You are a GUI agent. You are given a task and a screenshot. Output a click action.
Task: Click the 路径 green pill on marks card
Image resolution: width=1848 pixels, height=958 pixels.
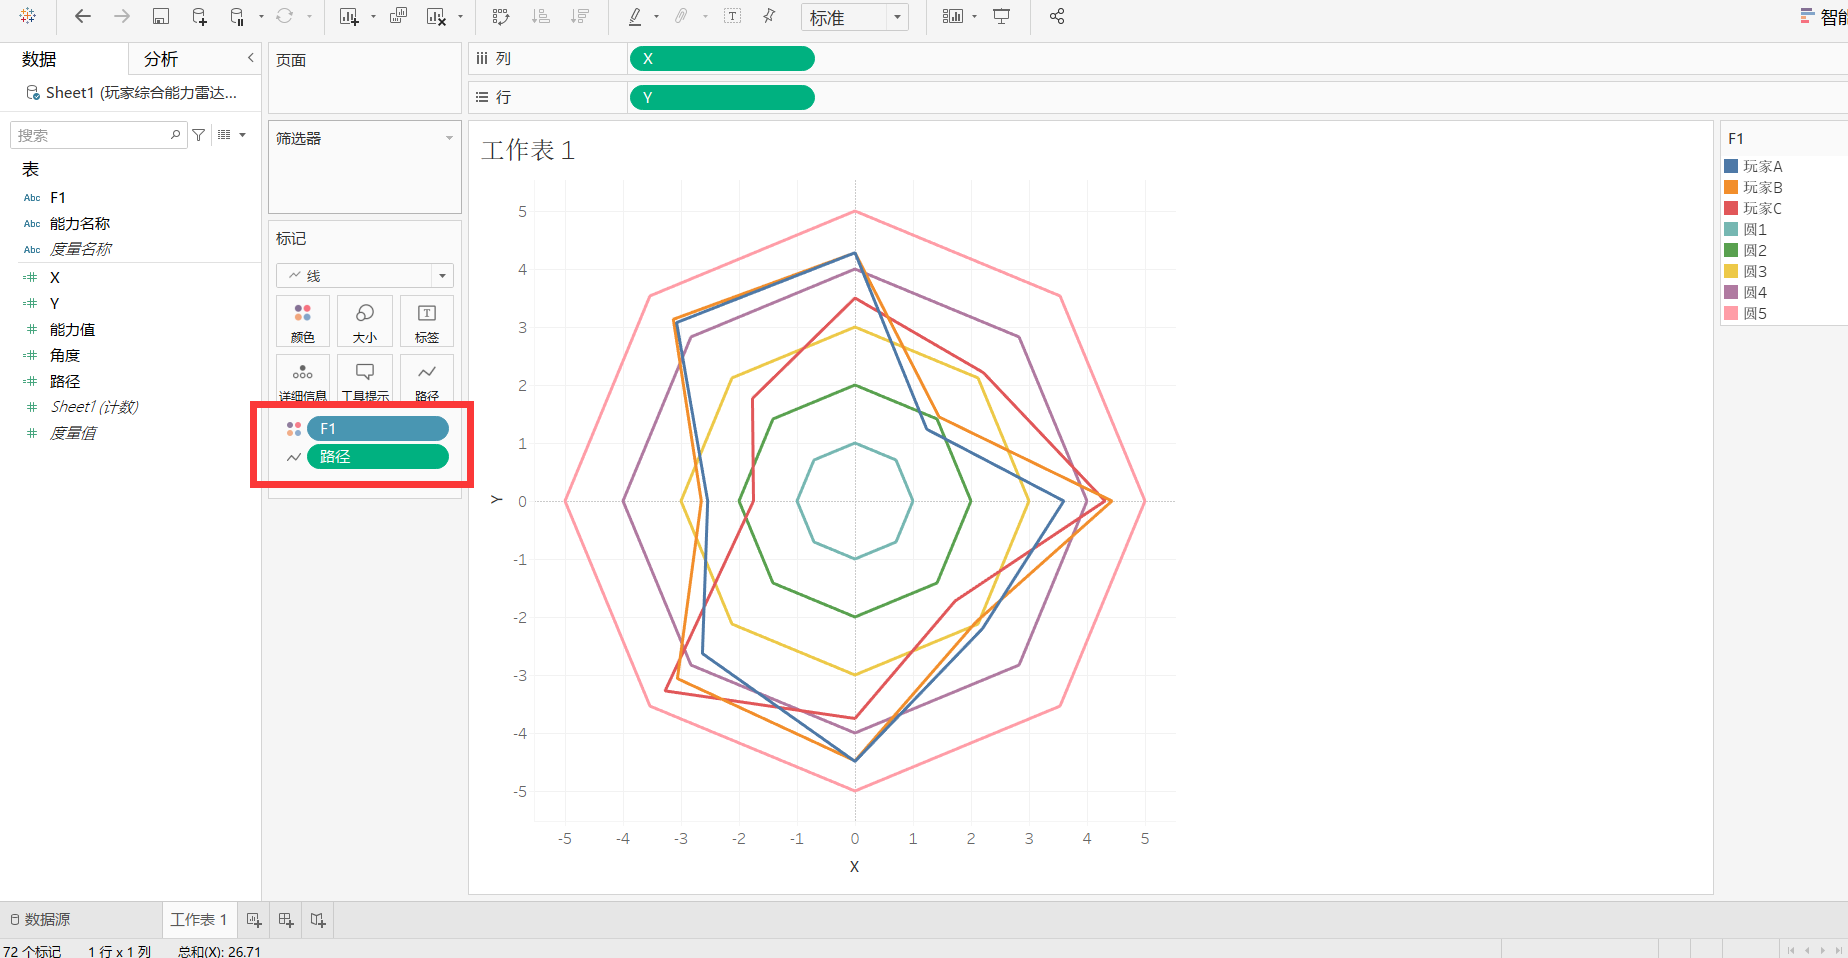[x=378, y=456]
